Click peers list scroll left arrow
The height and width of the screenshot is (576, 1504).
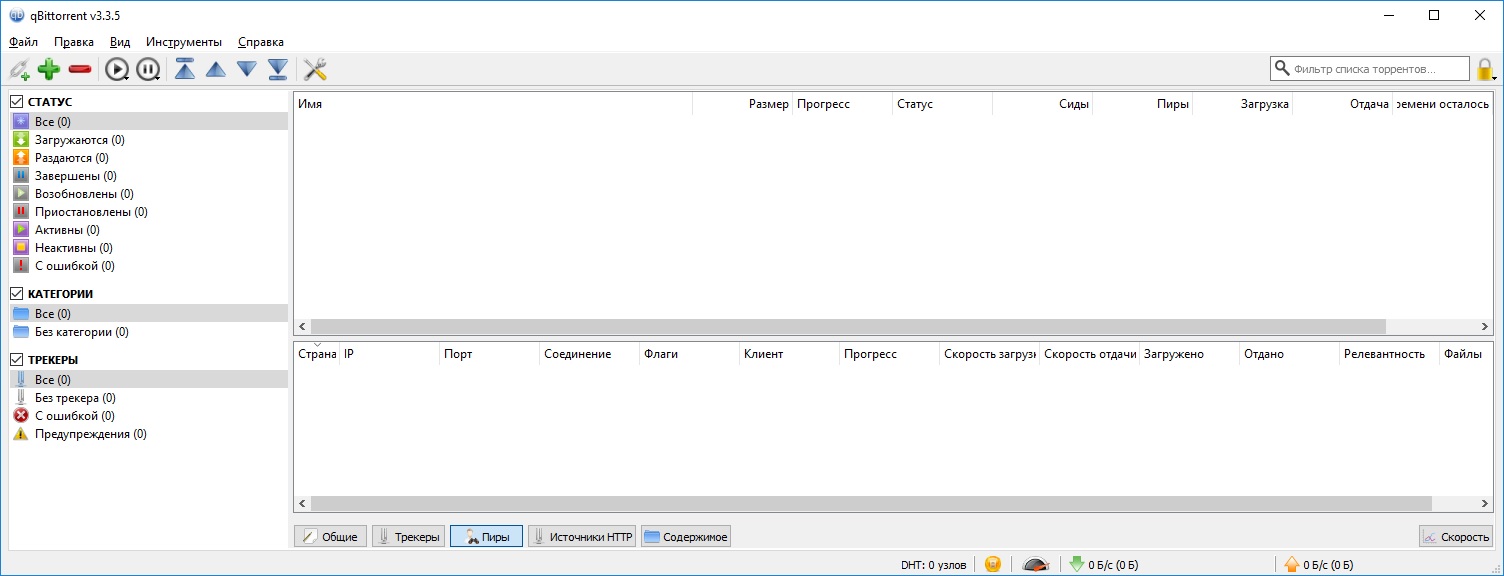[302, 505]
